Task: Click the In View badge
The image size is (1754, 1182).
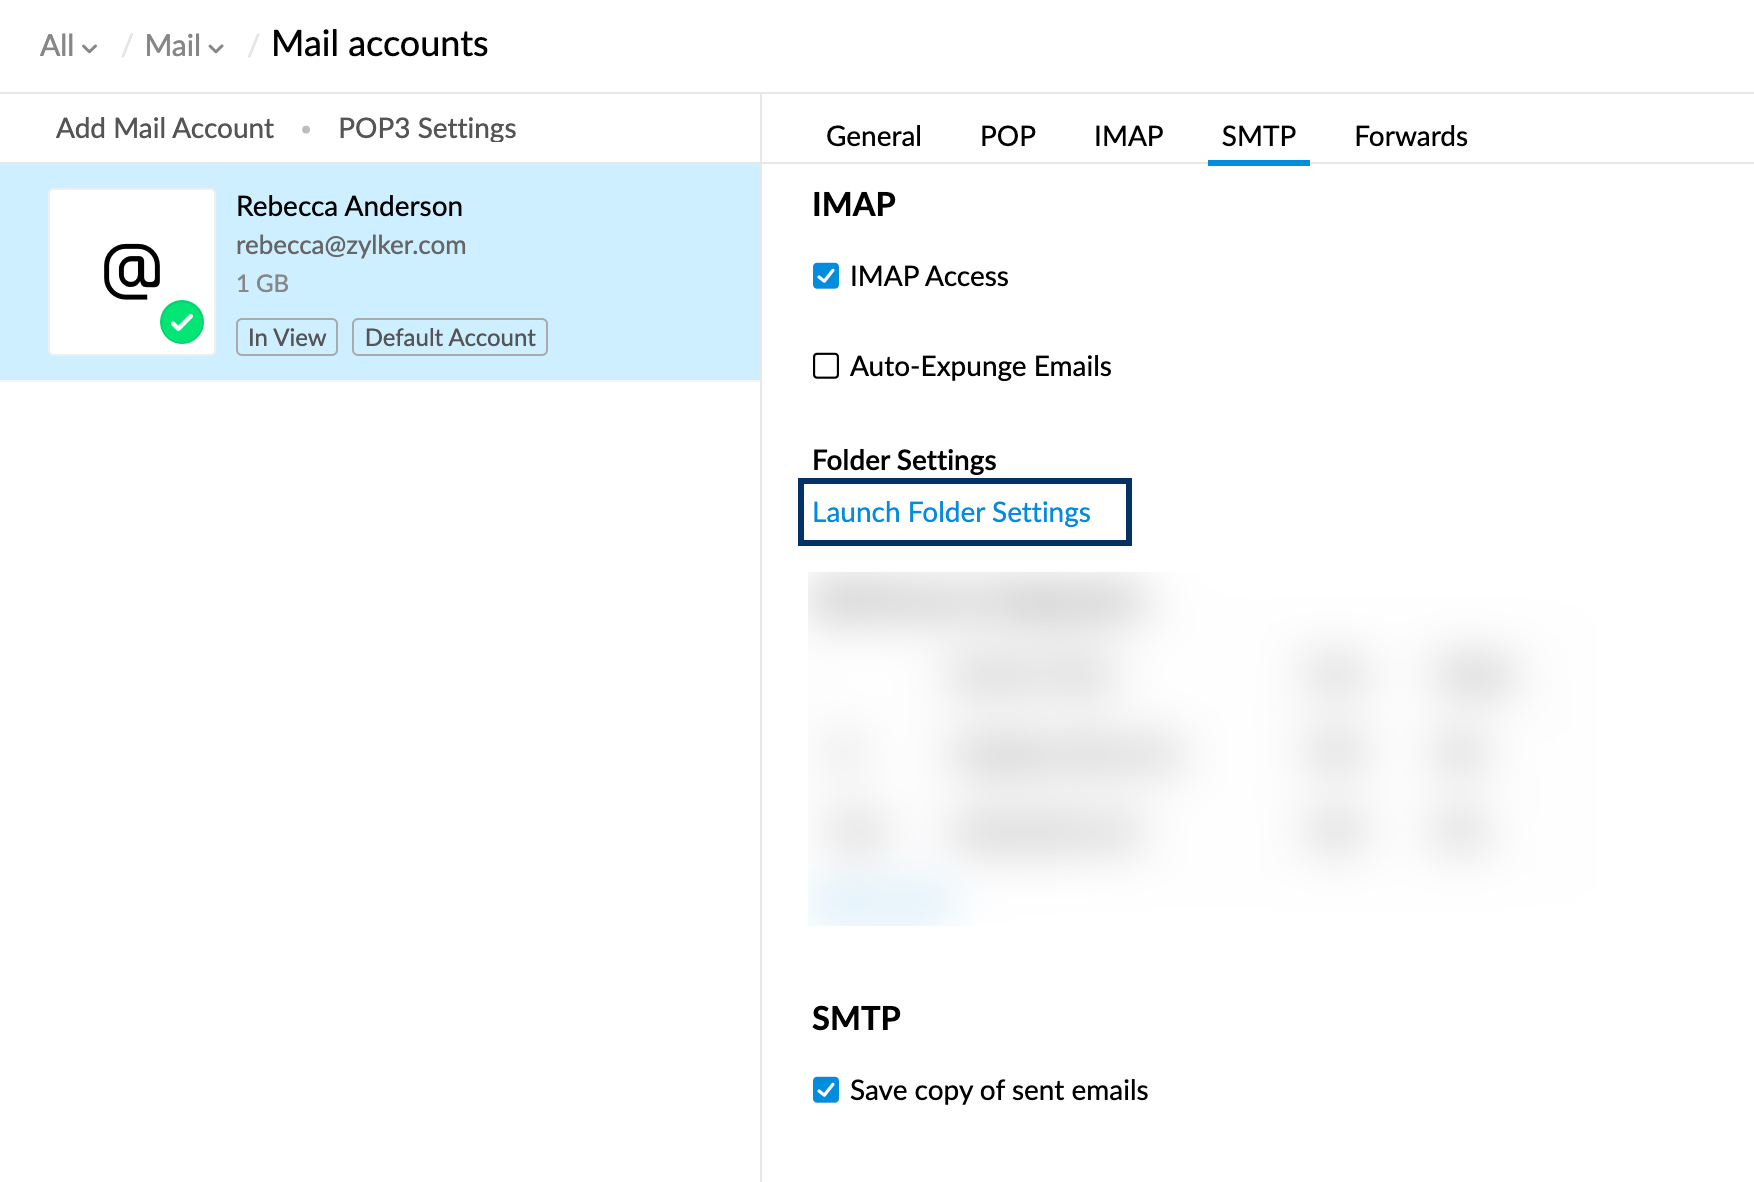Action: click(286, 337)
